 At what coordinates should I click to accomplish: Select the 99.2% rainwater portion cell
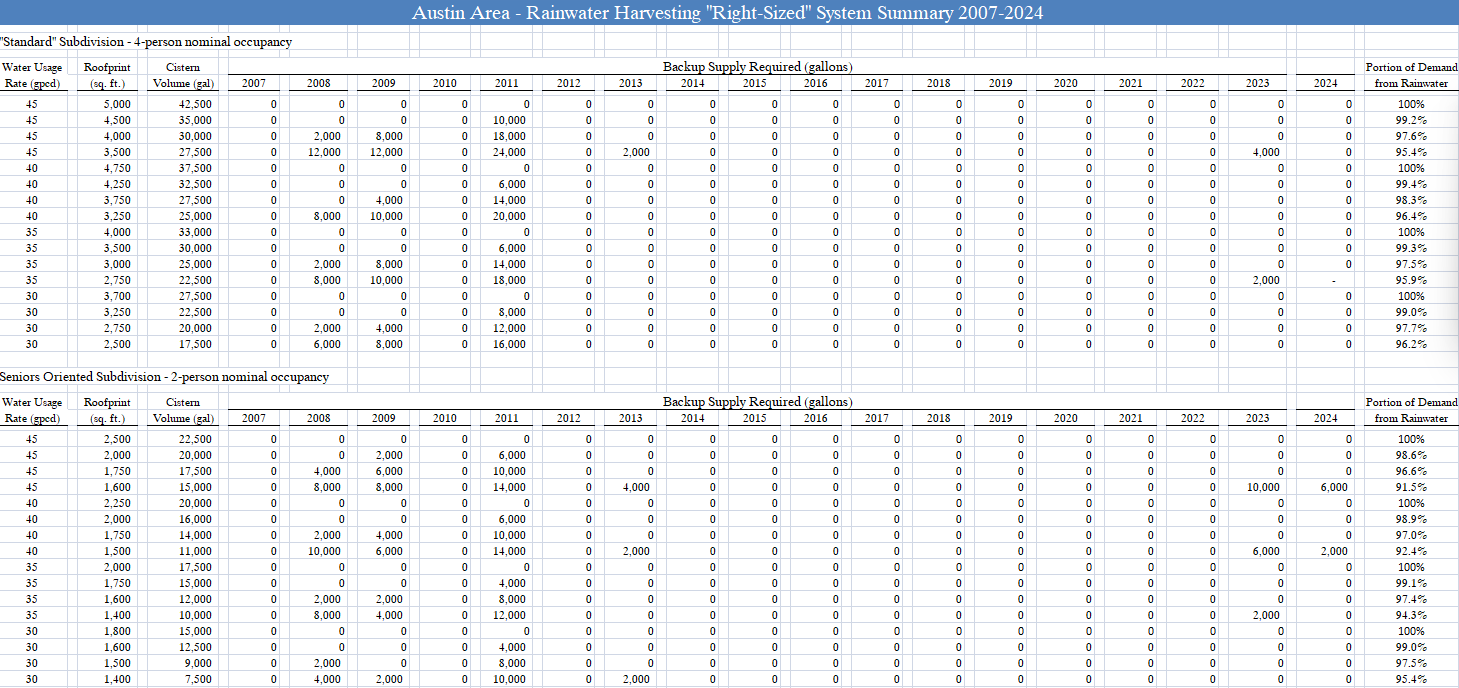[x=1411, y=120]
